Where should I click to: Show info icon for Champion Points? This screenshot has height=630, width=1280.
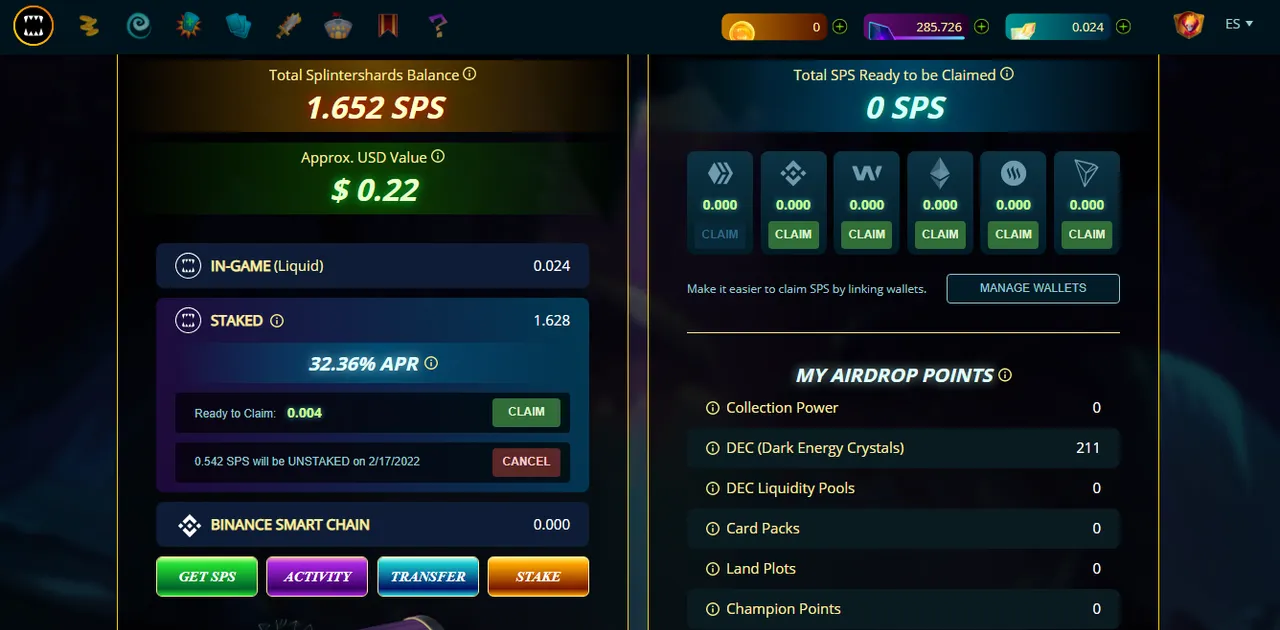(x=713, y=609)
